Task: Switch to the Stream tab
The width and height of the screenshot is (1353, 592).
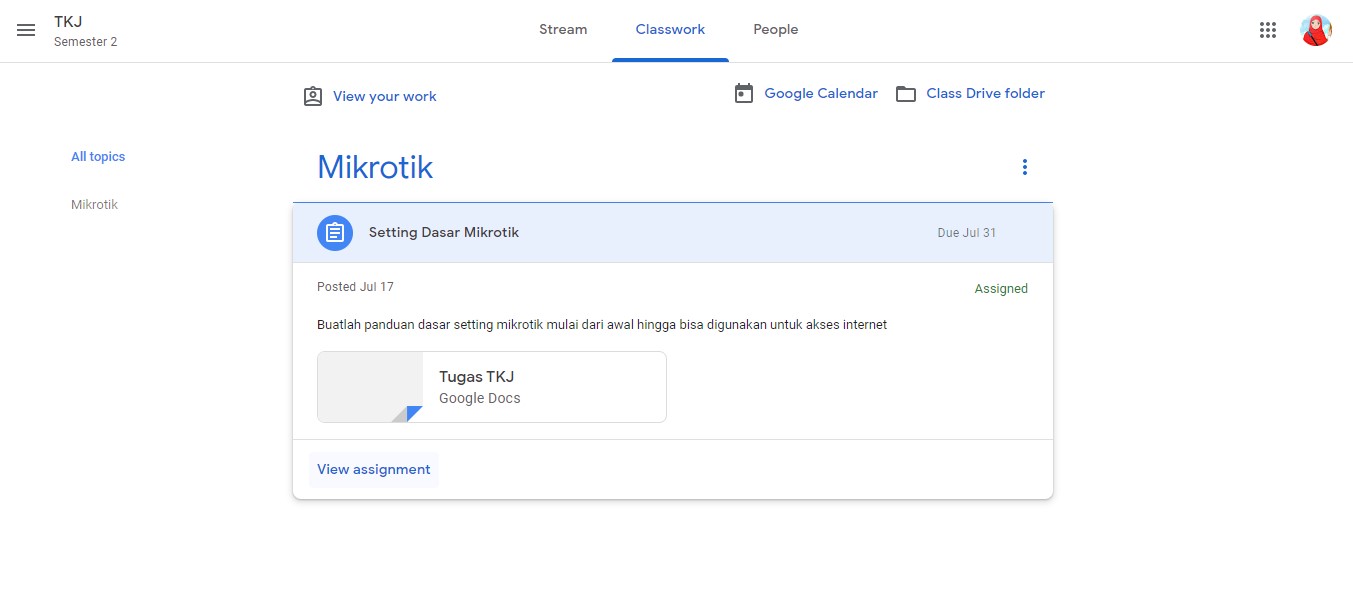Action: coord(563,30)
